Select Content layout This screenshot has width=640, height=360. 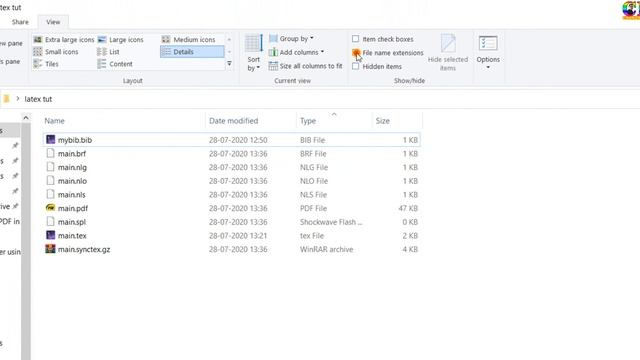click(x=115, y=64)
